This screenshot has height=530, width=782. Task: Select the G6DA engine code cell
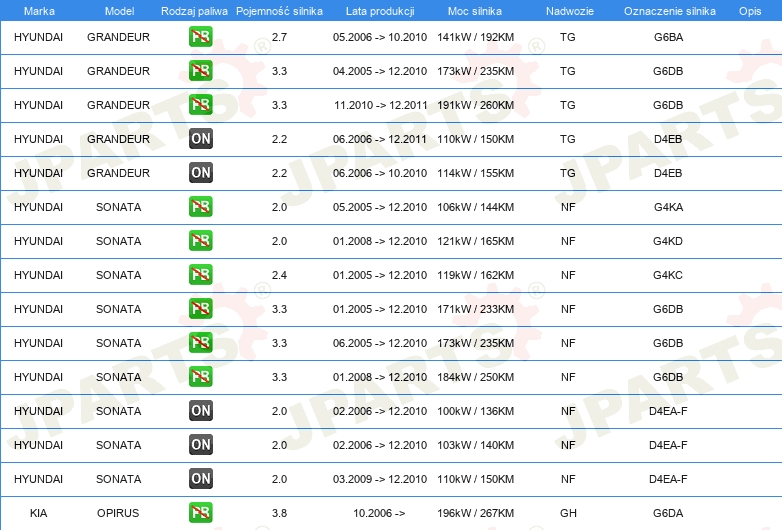click(668, 513)
